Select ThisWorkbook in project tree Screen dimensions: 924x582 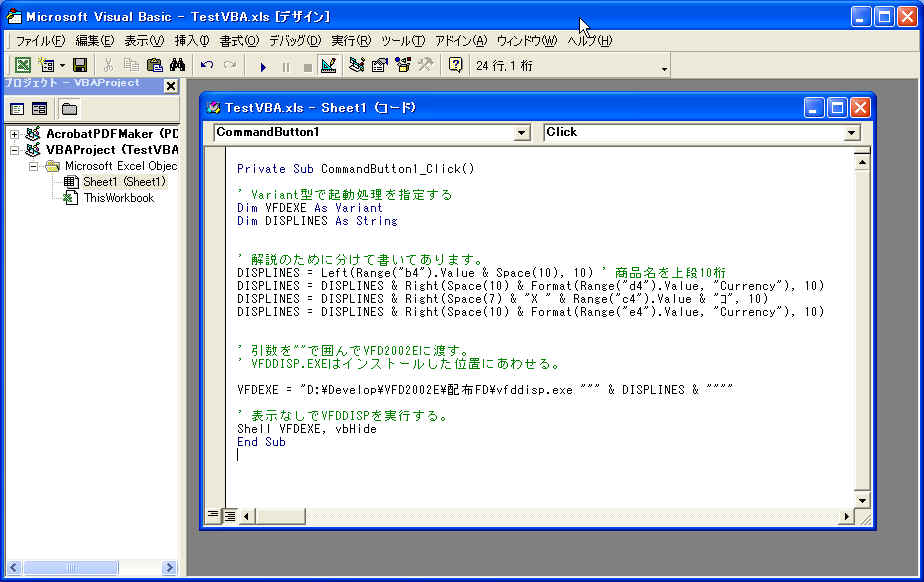coord(118,198)
